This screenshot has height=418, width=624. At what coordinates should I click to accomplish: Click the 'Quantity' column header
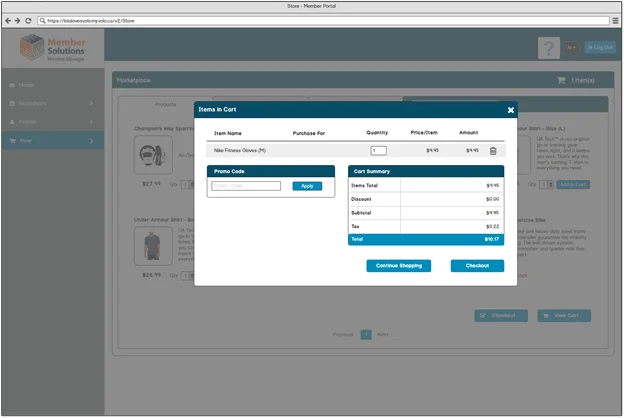pos(377,133)
